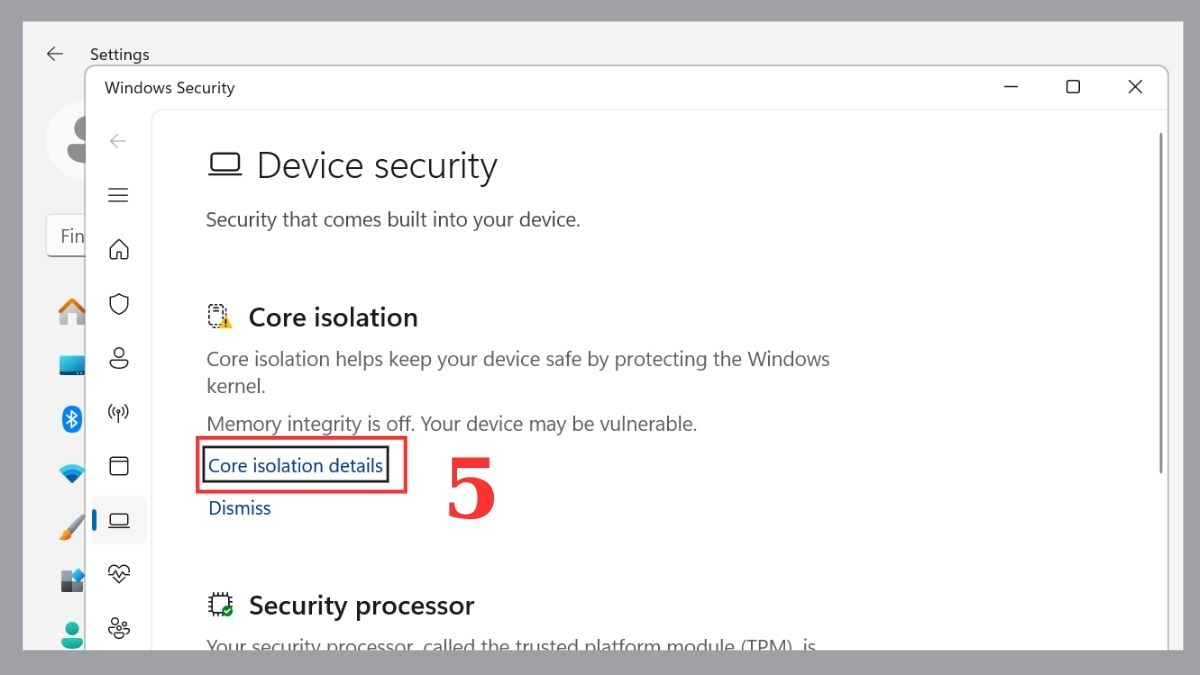This screenshot has width=1200, height=675.
Task: Open Bluetooth & devices in Settings sidebar
Action: (x=72, y=419)
